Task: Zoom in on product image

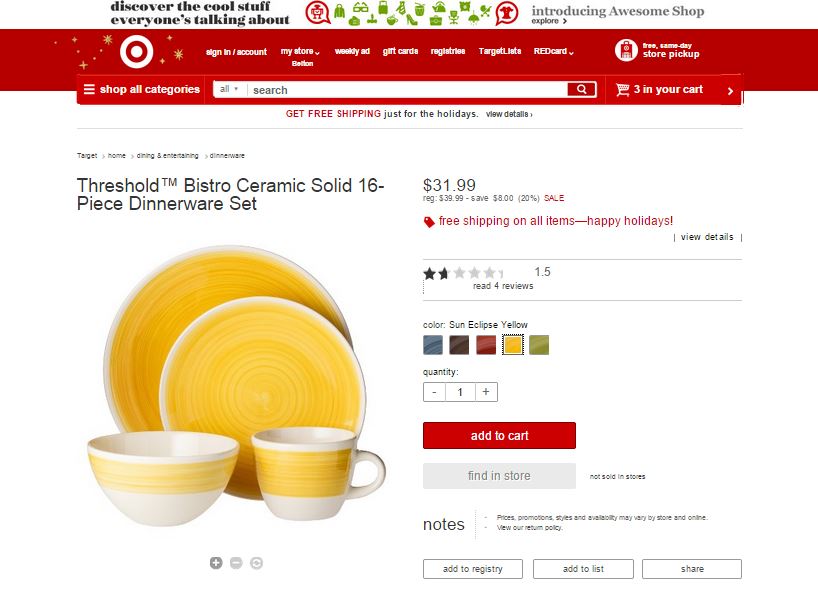Action: [216, 563]
